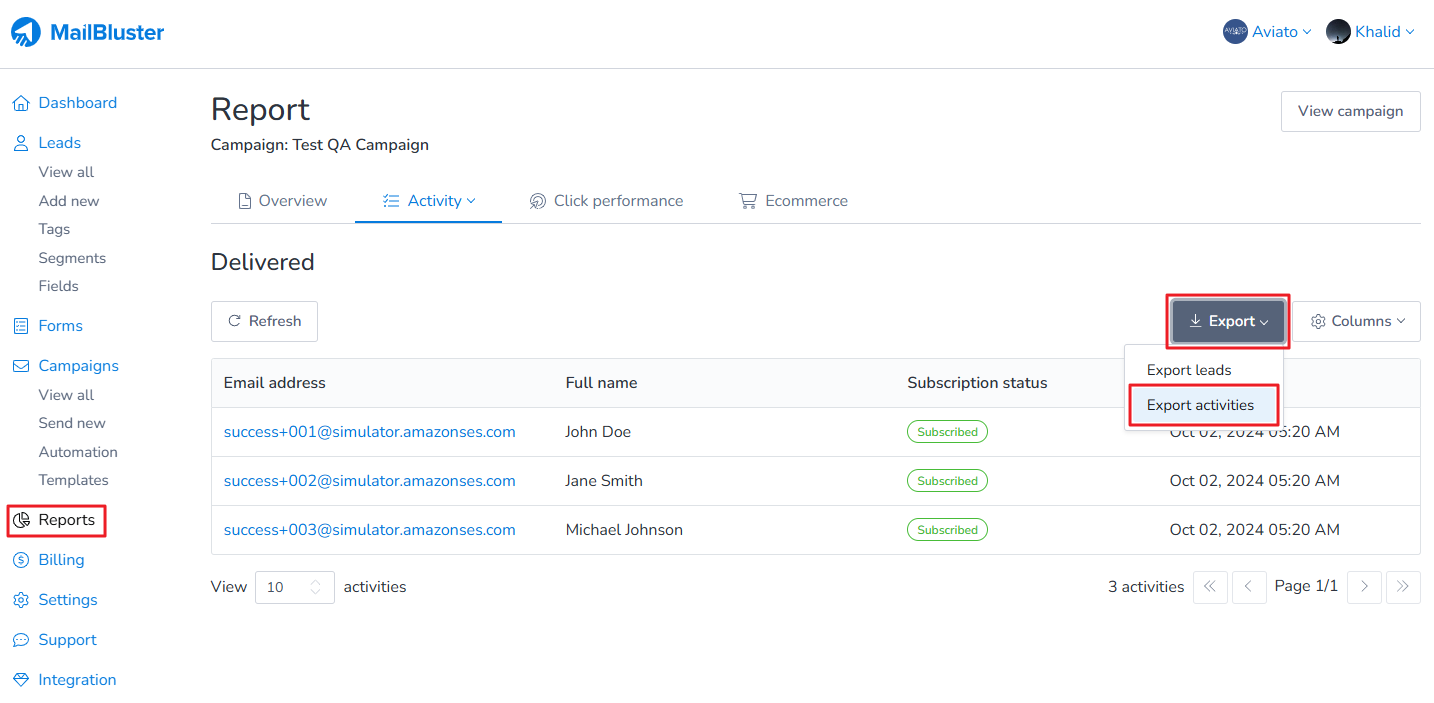This screenshot has height=703, width=1434.
Task: Click the Forms icon in sidebar
Action: [x=20, y=326]
